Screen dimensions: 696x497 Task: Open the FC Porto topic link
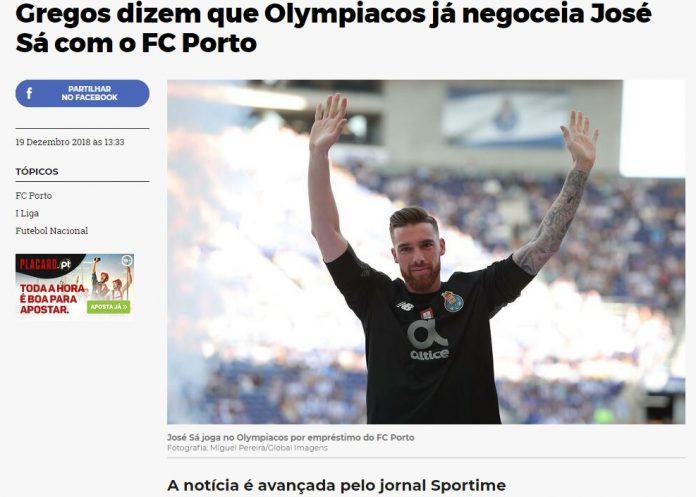click(x=34, y=196)
